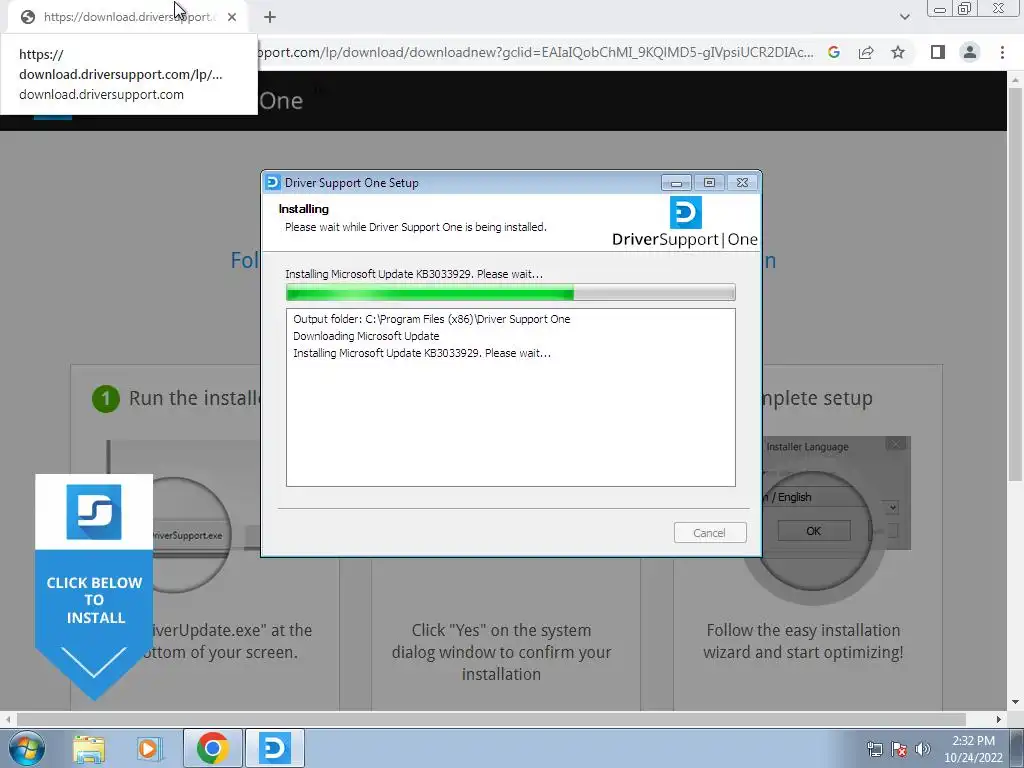The height and width of the screenshot is (768, 1024).
Task: Open Windows Media Player from taskbar
Action: tap(150, 748)
